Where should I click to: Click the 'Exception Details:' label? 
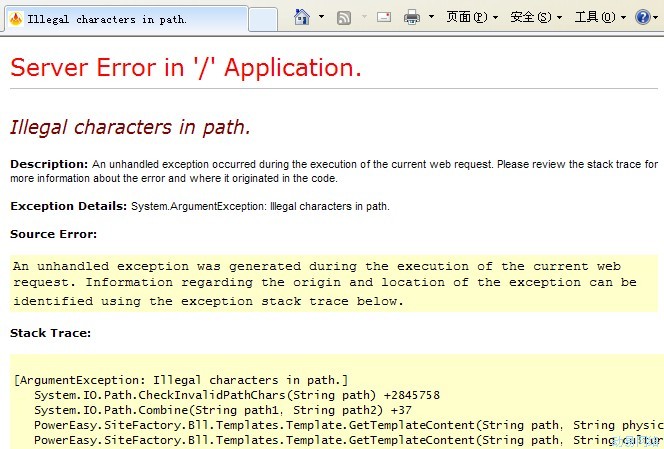(x=69, y=206)
